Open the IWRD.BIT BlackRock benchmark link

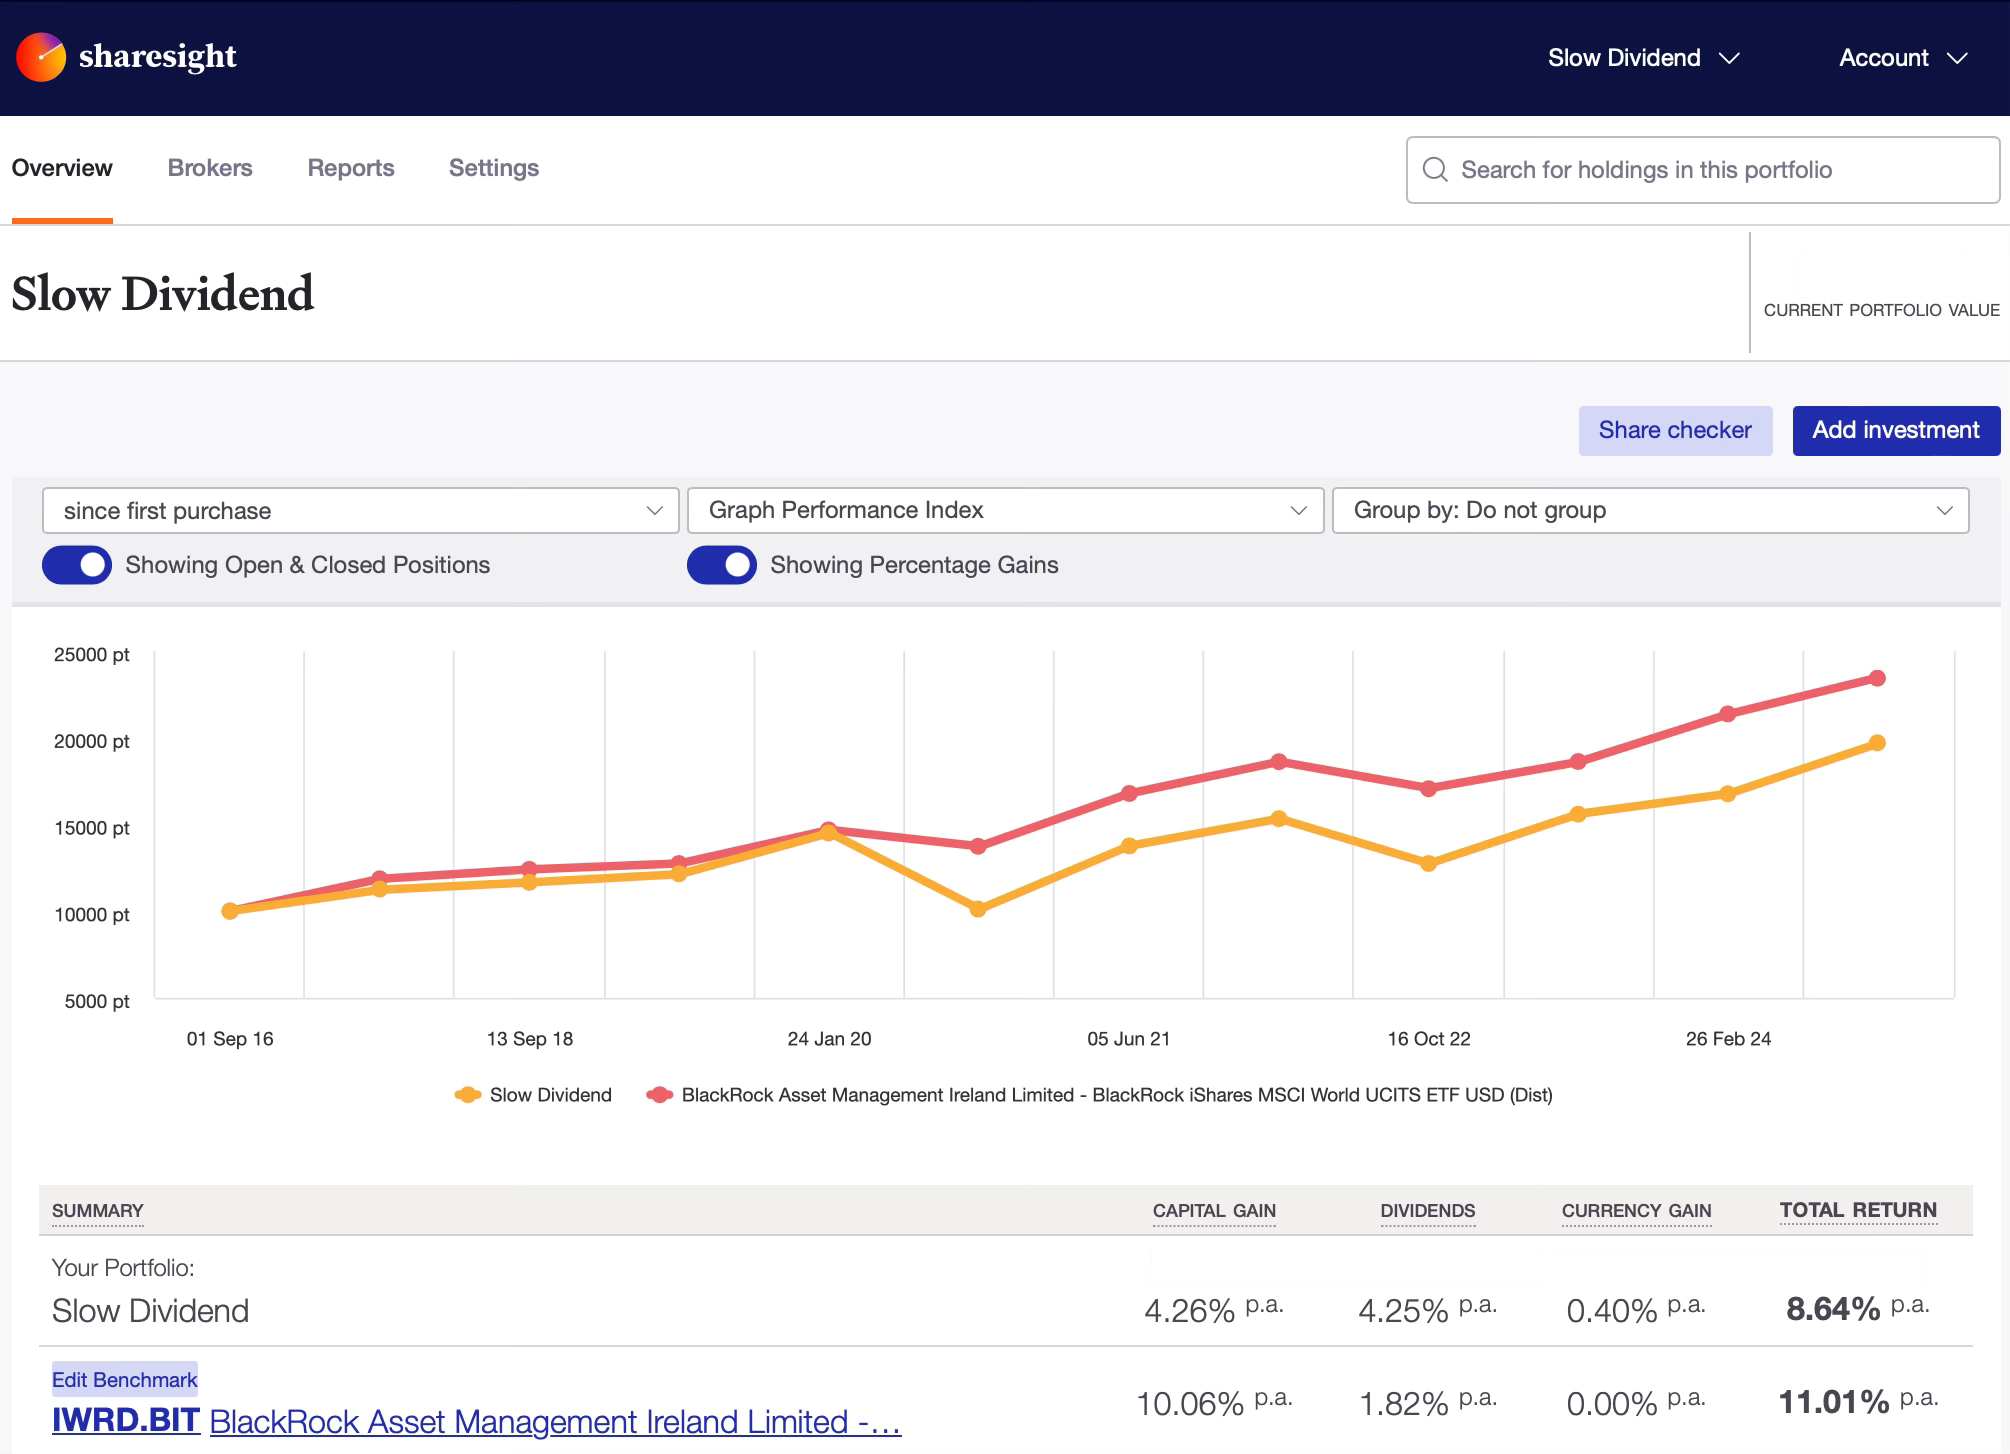[477, 1422]
